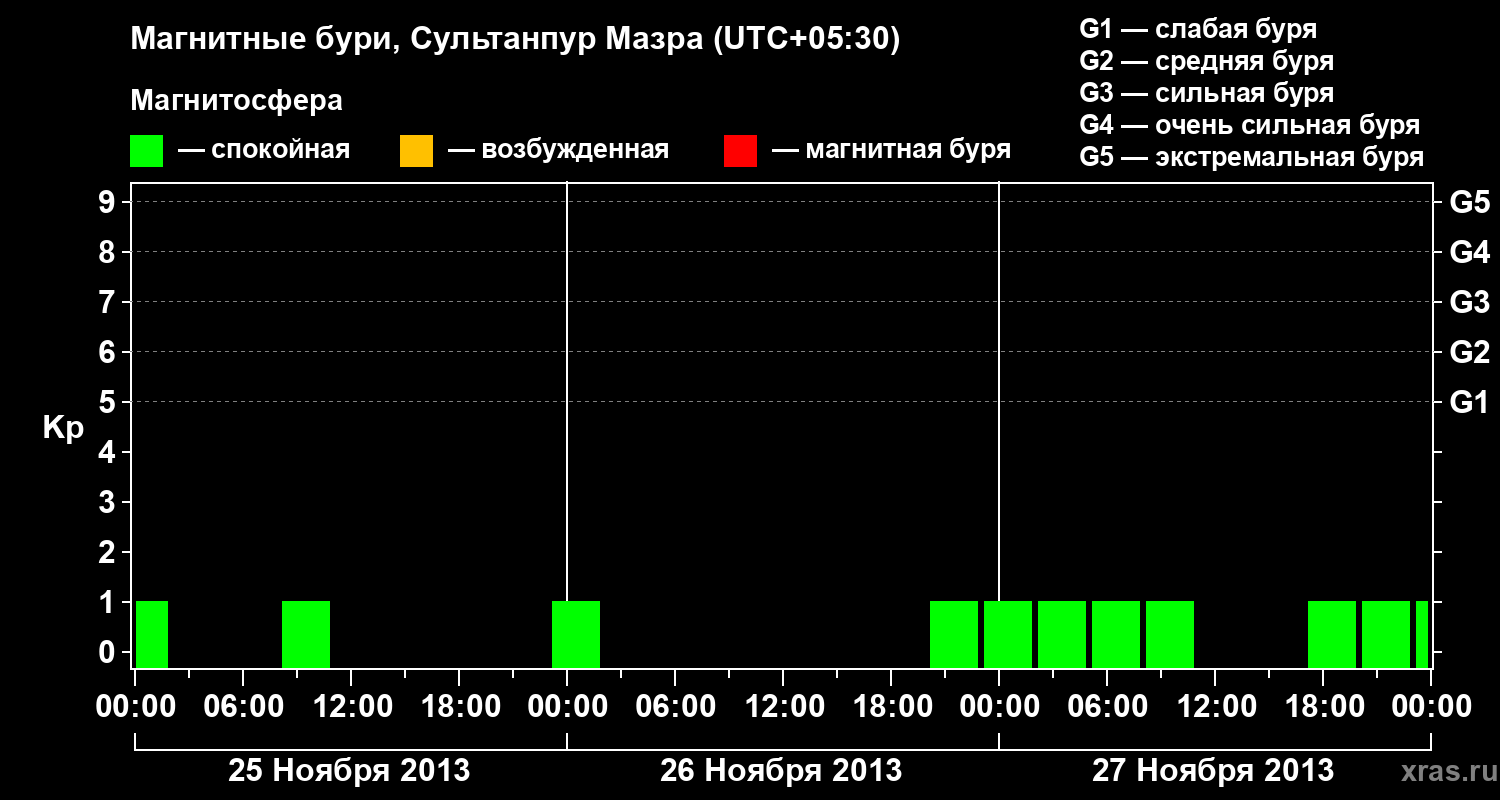Click the '— спокойная' legend label

tap(264, 150)
